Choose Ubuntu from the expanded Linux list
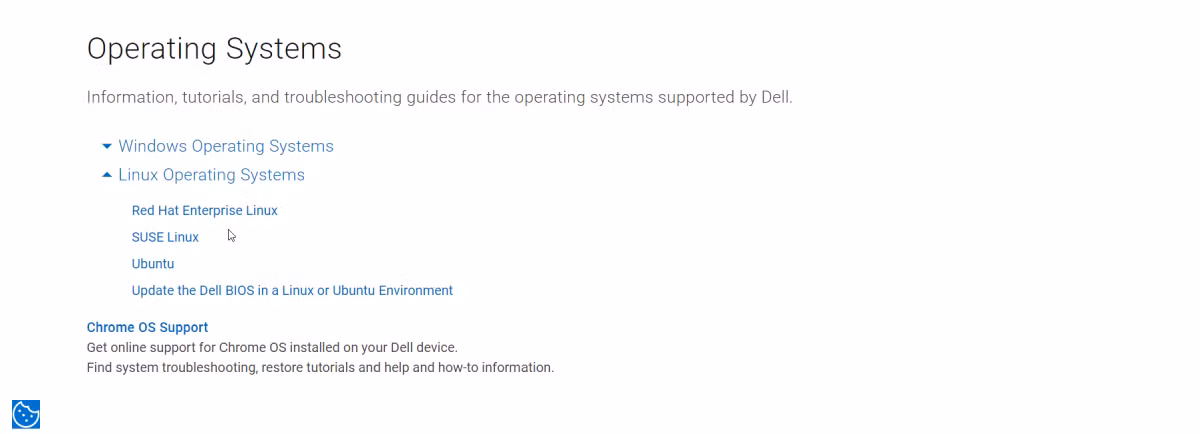This screenshot has height=434, width=1200. (153, 264)
